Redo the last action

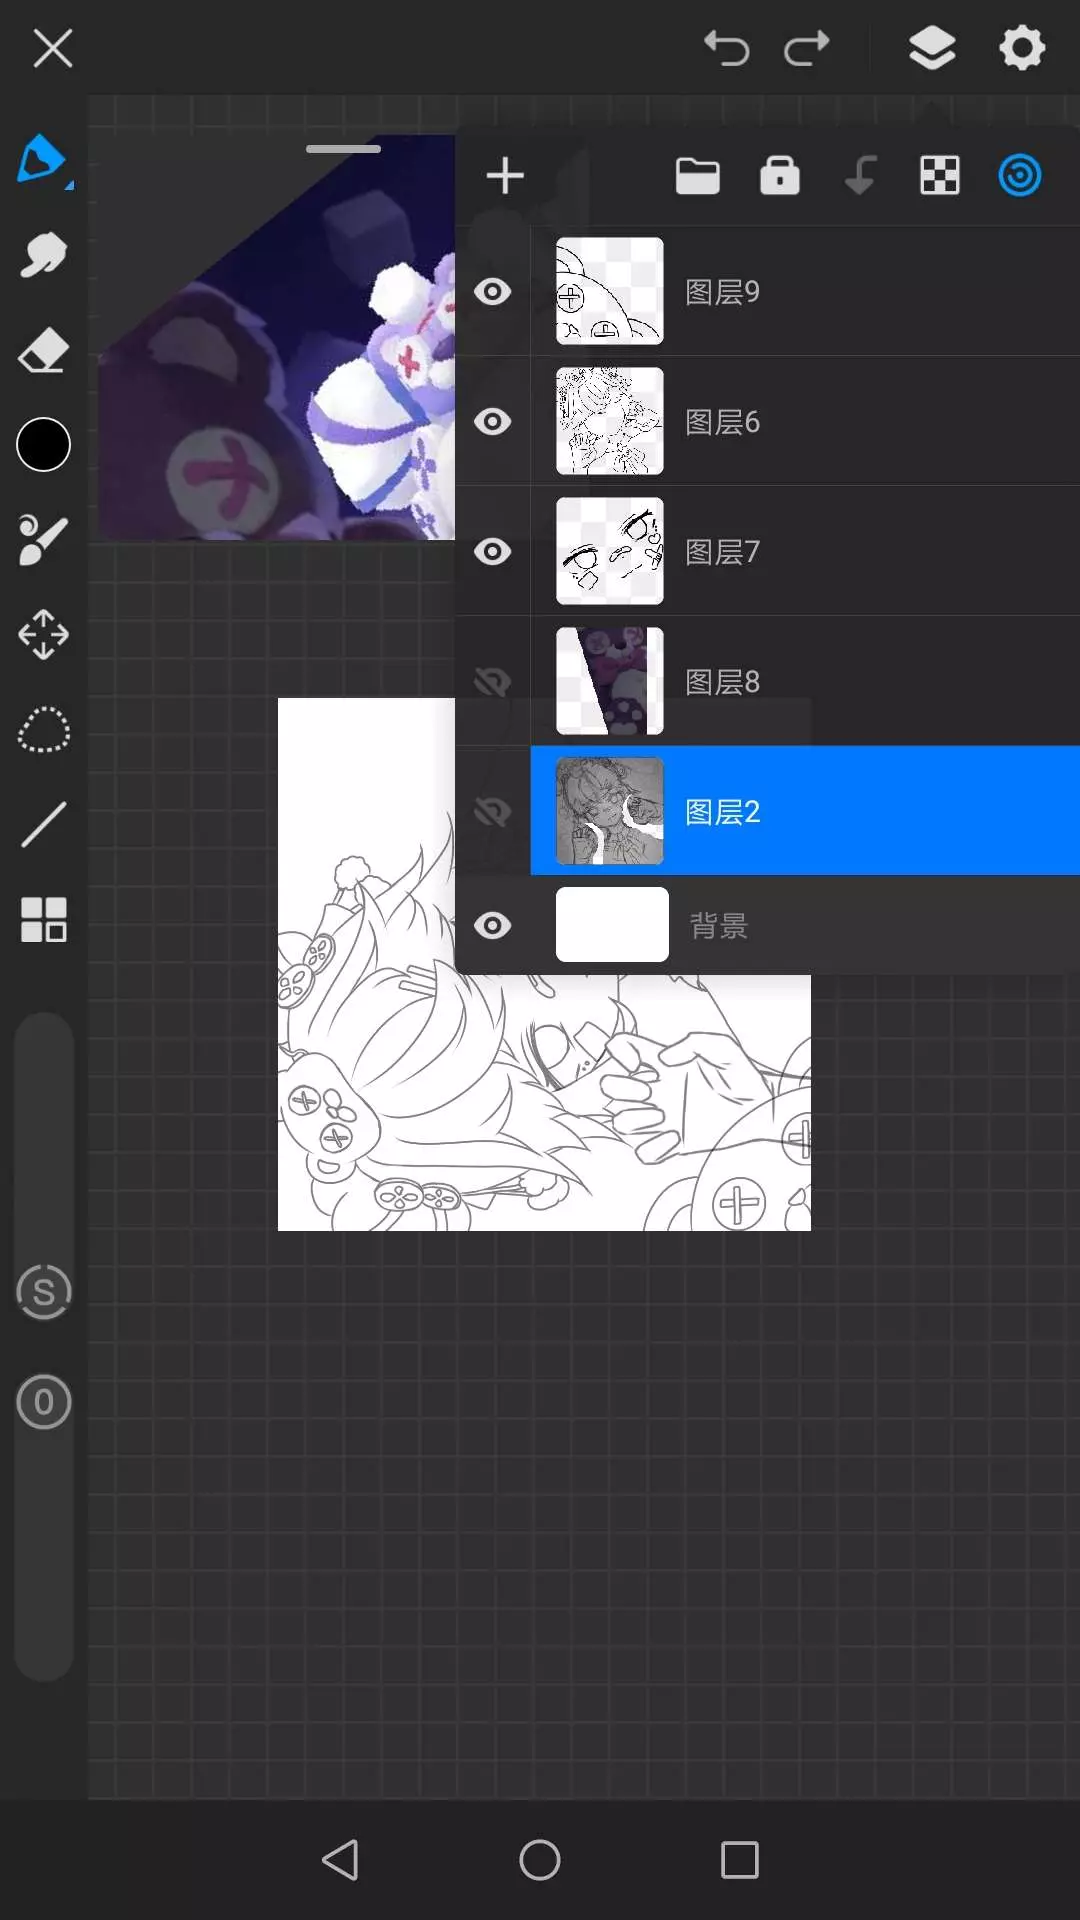tap(806, 48)
